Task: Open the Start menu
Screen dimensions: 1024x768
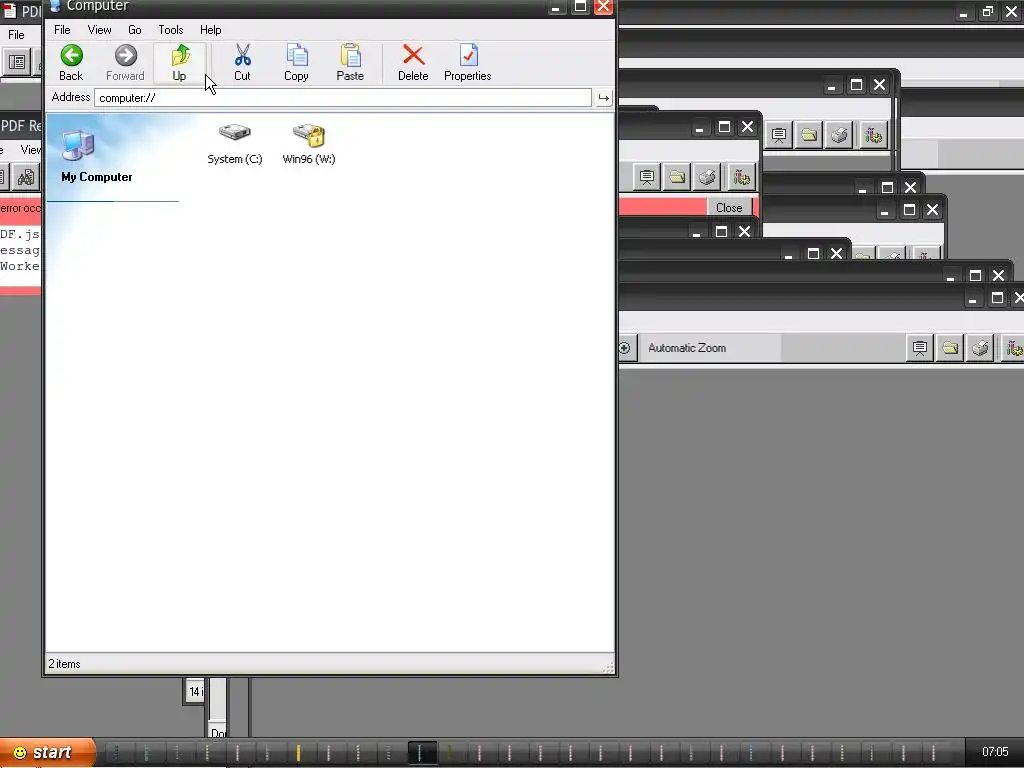Action: pyautogui.click(x=47, y=752)
